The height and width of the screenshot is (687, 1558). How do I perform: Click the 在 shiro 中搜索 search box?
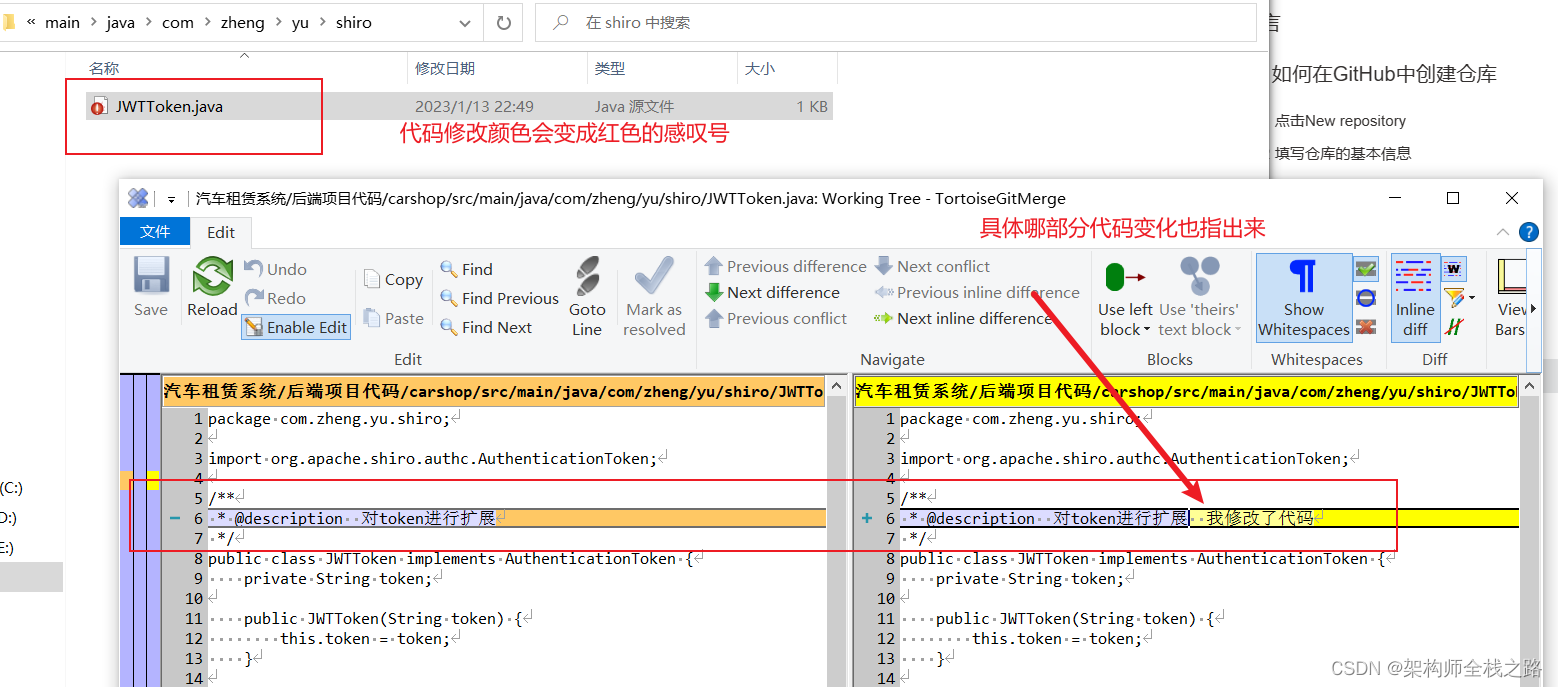point(896,22)
